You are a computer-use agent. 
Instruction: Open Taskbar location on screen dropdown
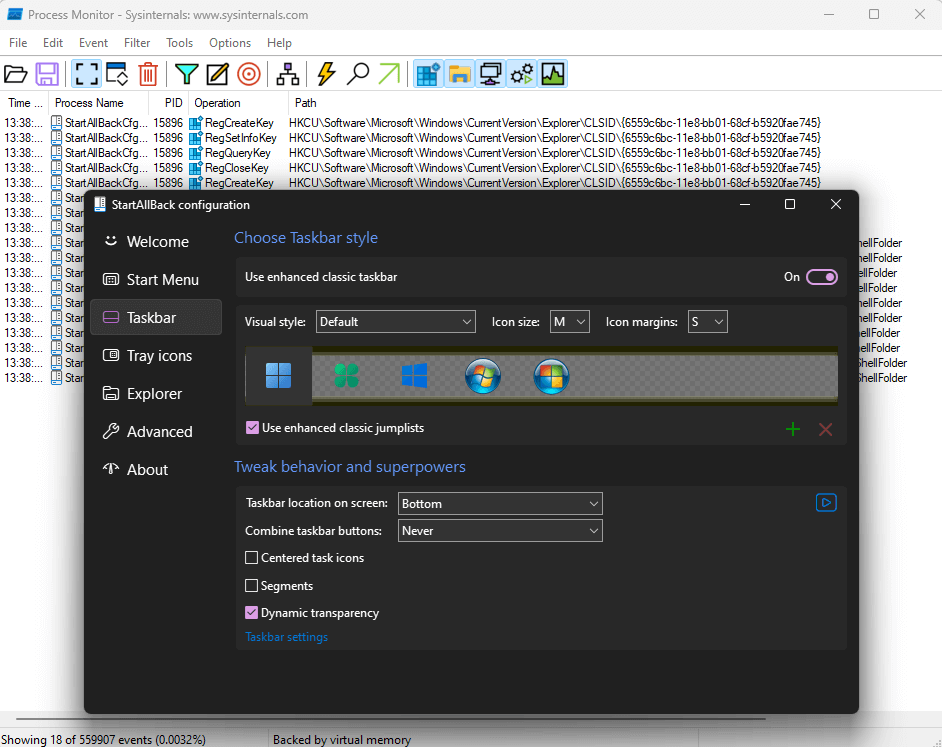pos(500,504)
